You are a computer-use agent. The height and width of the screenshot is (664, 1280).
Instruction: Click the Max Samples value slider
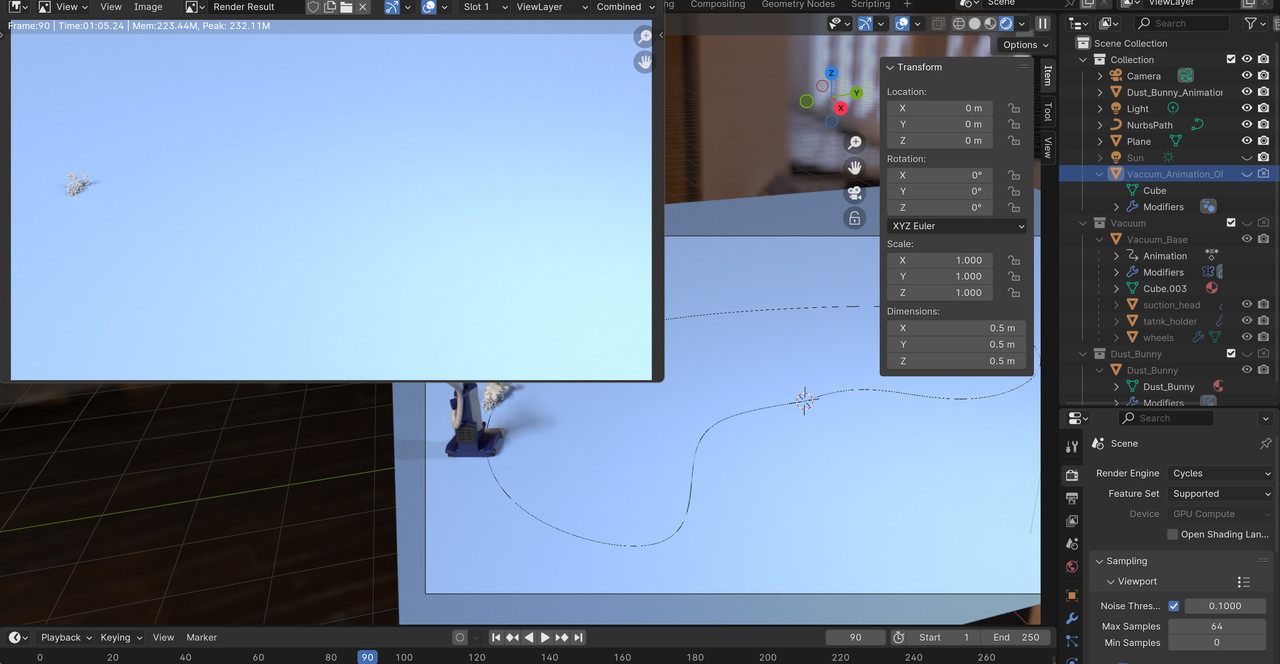point(1216,626)
